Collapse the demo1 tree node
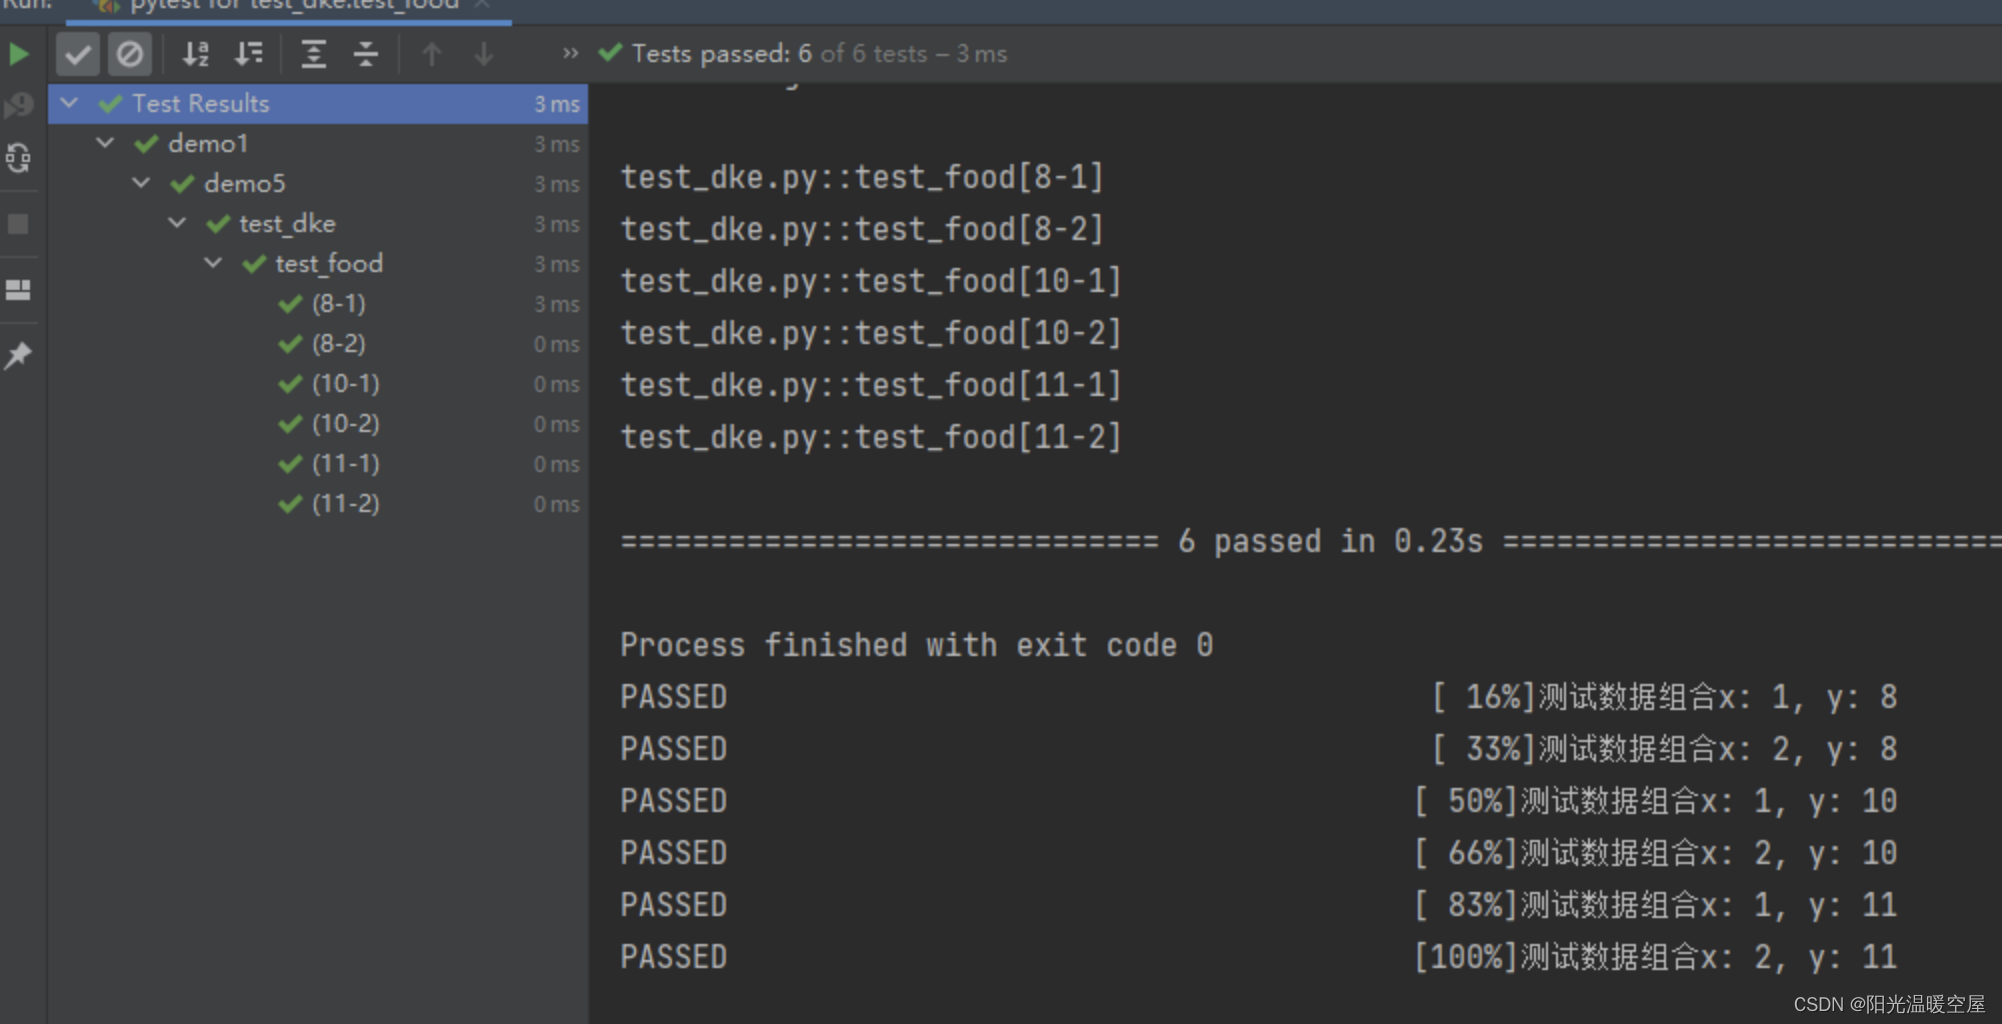This screenshot has width=2002, height=1024. coord(105,143)
